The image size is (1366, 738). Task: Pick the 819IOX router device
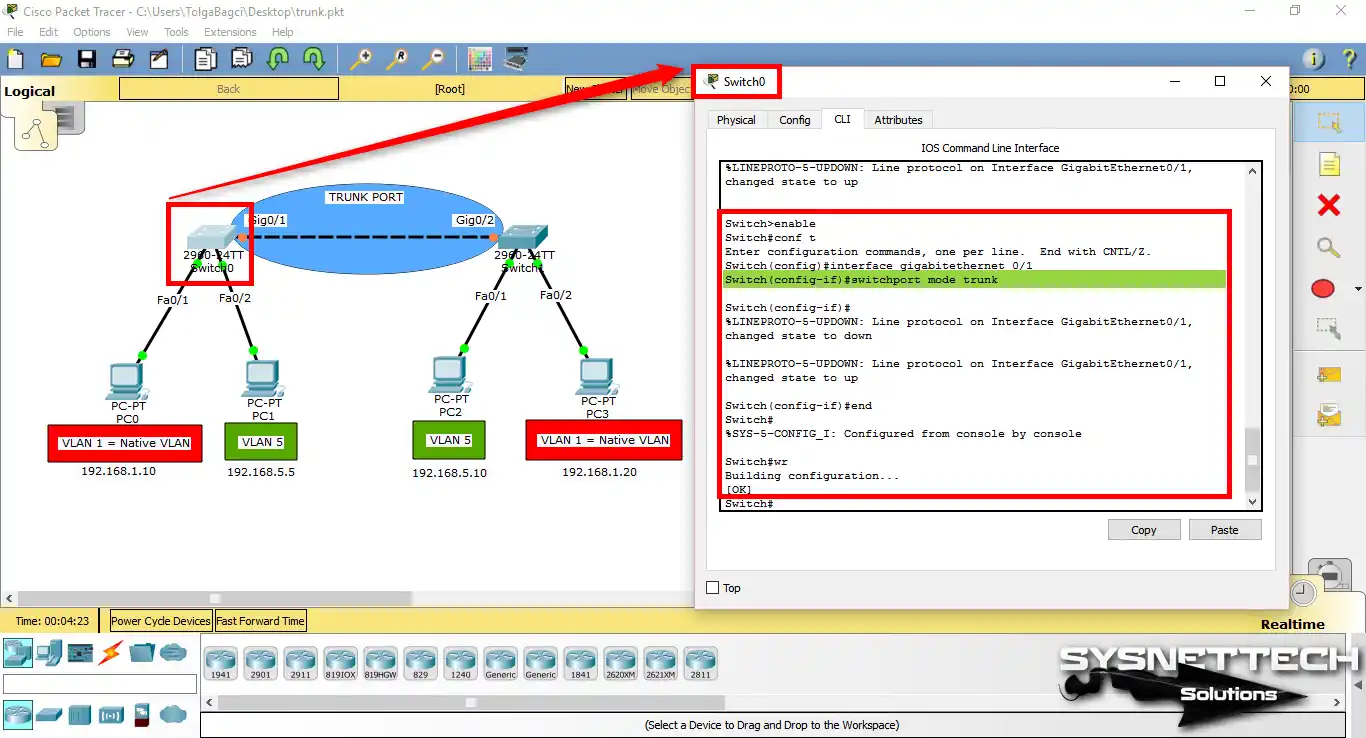pyautogui.click(x=340, y=664)
